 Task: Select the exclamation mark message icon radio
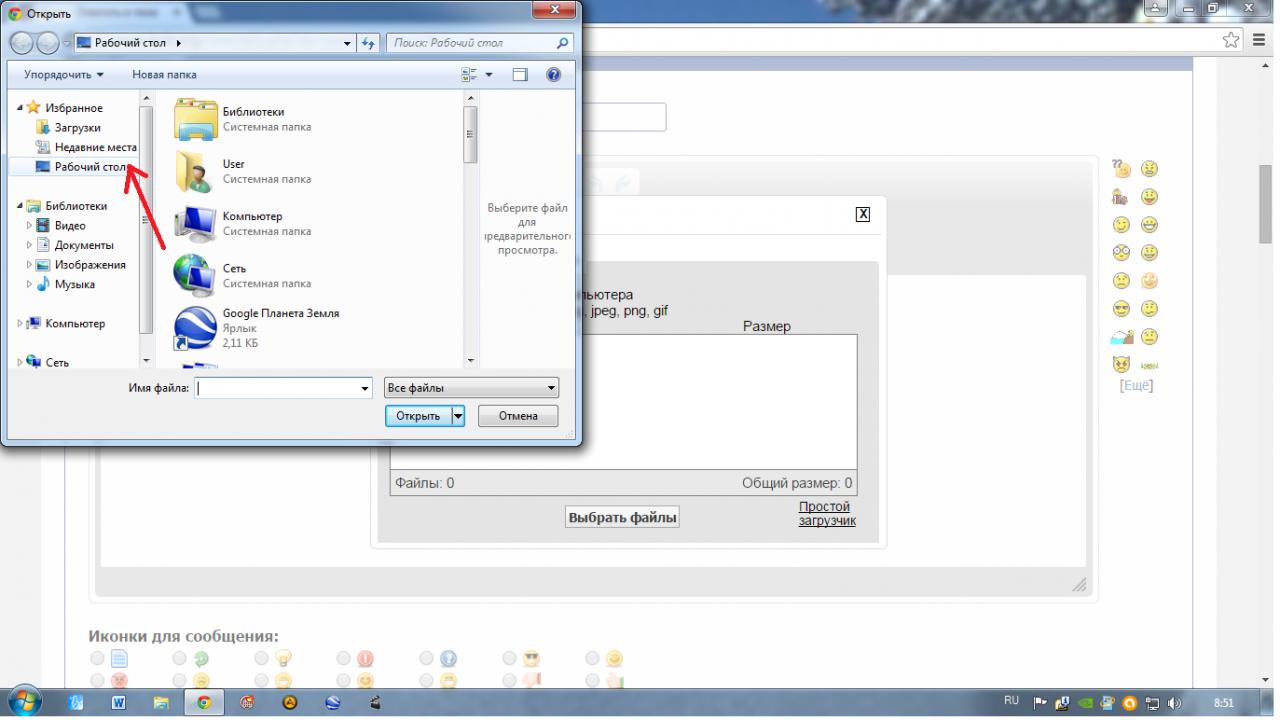pos(344,658)
